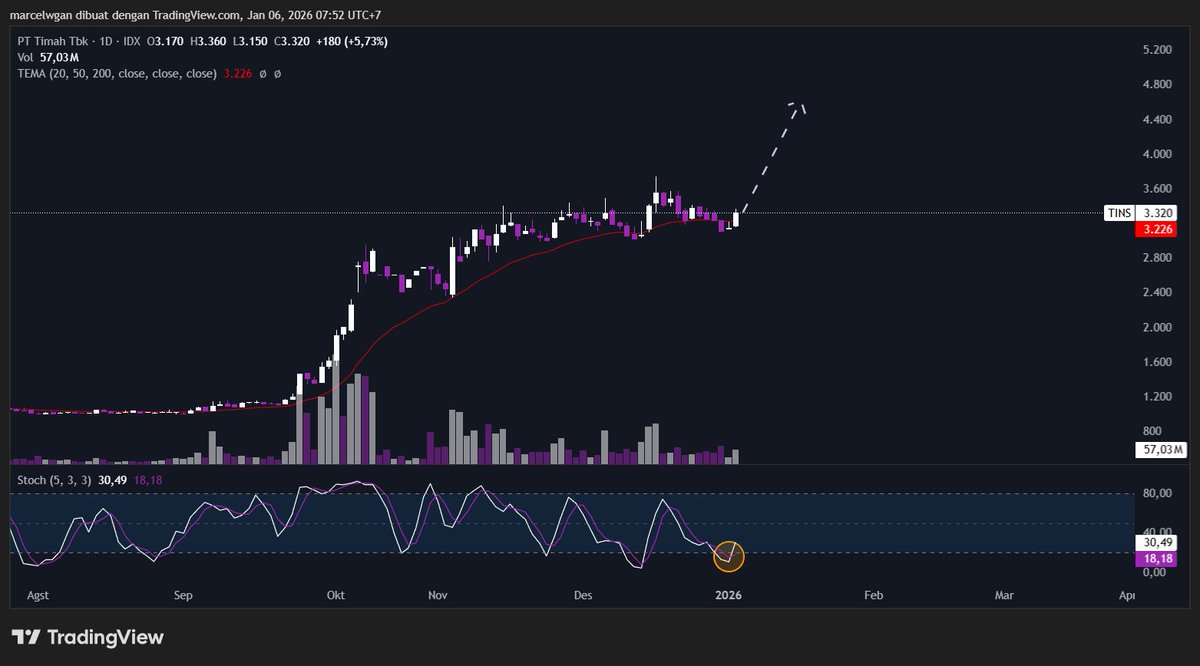Screen dimensions: 1200x666
Task: Click the 2026 label on the time axis
Action: [728, 596]
